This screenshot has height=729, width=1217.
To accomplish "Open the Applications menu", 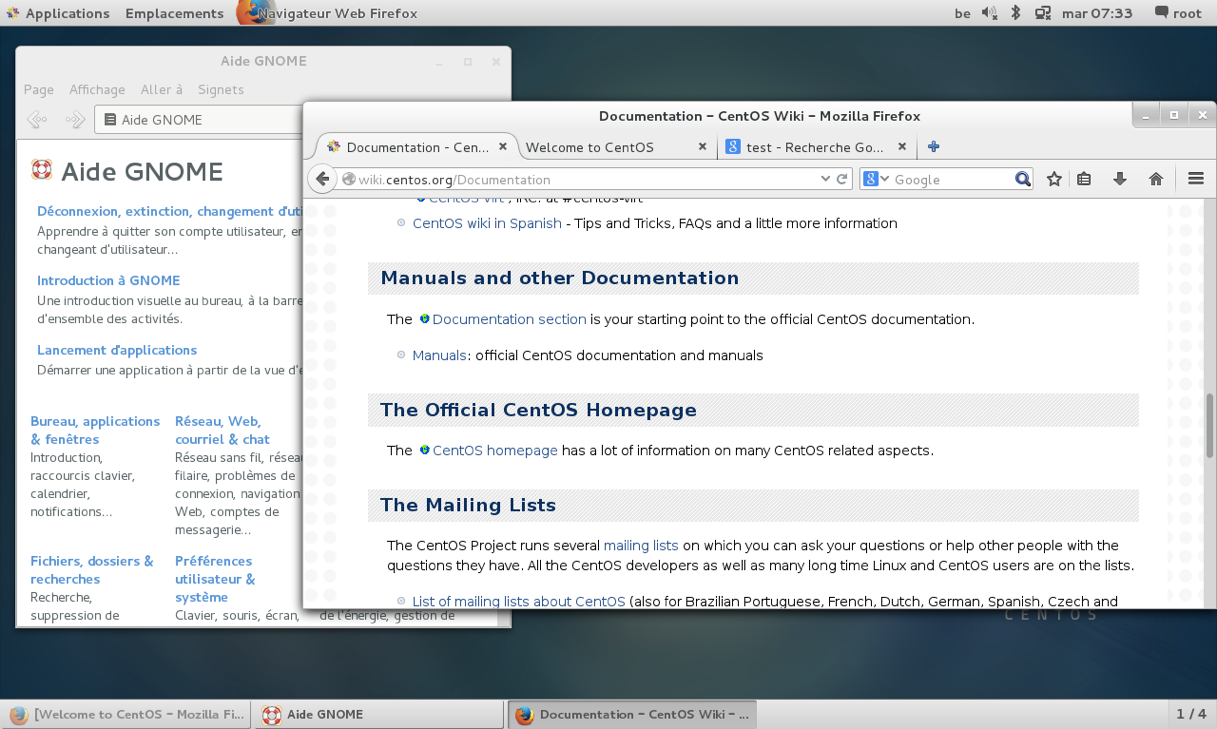I will coord(57,13).
